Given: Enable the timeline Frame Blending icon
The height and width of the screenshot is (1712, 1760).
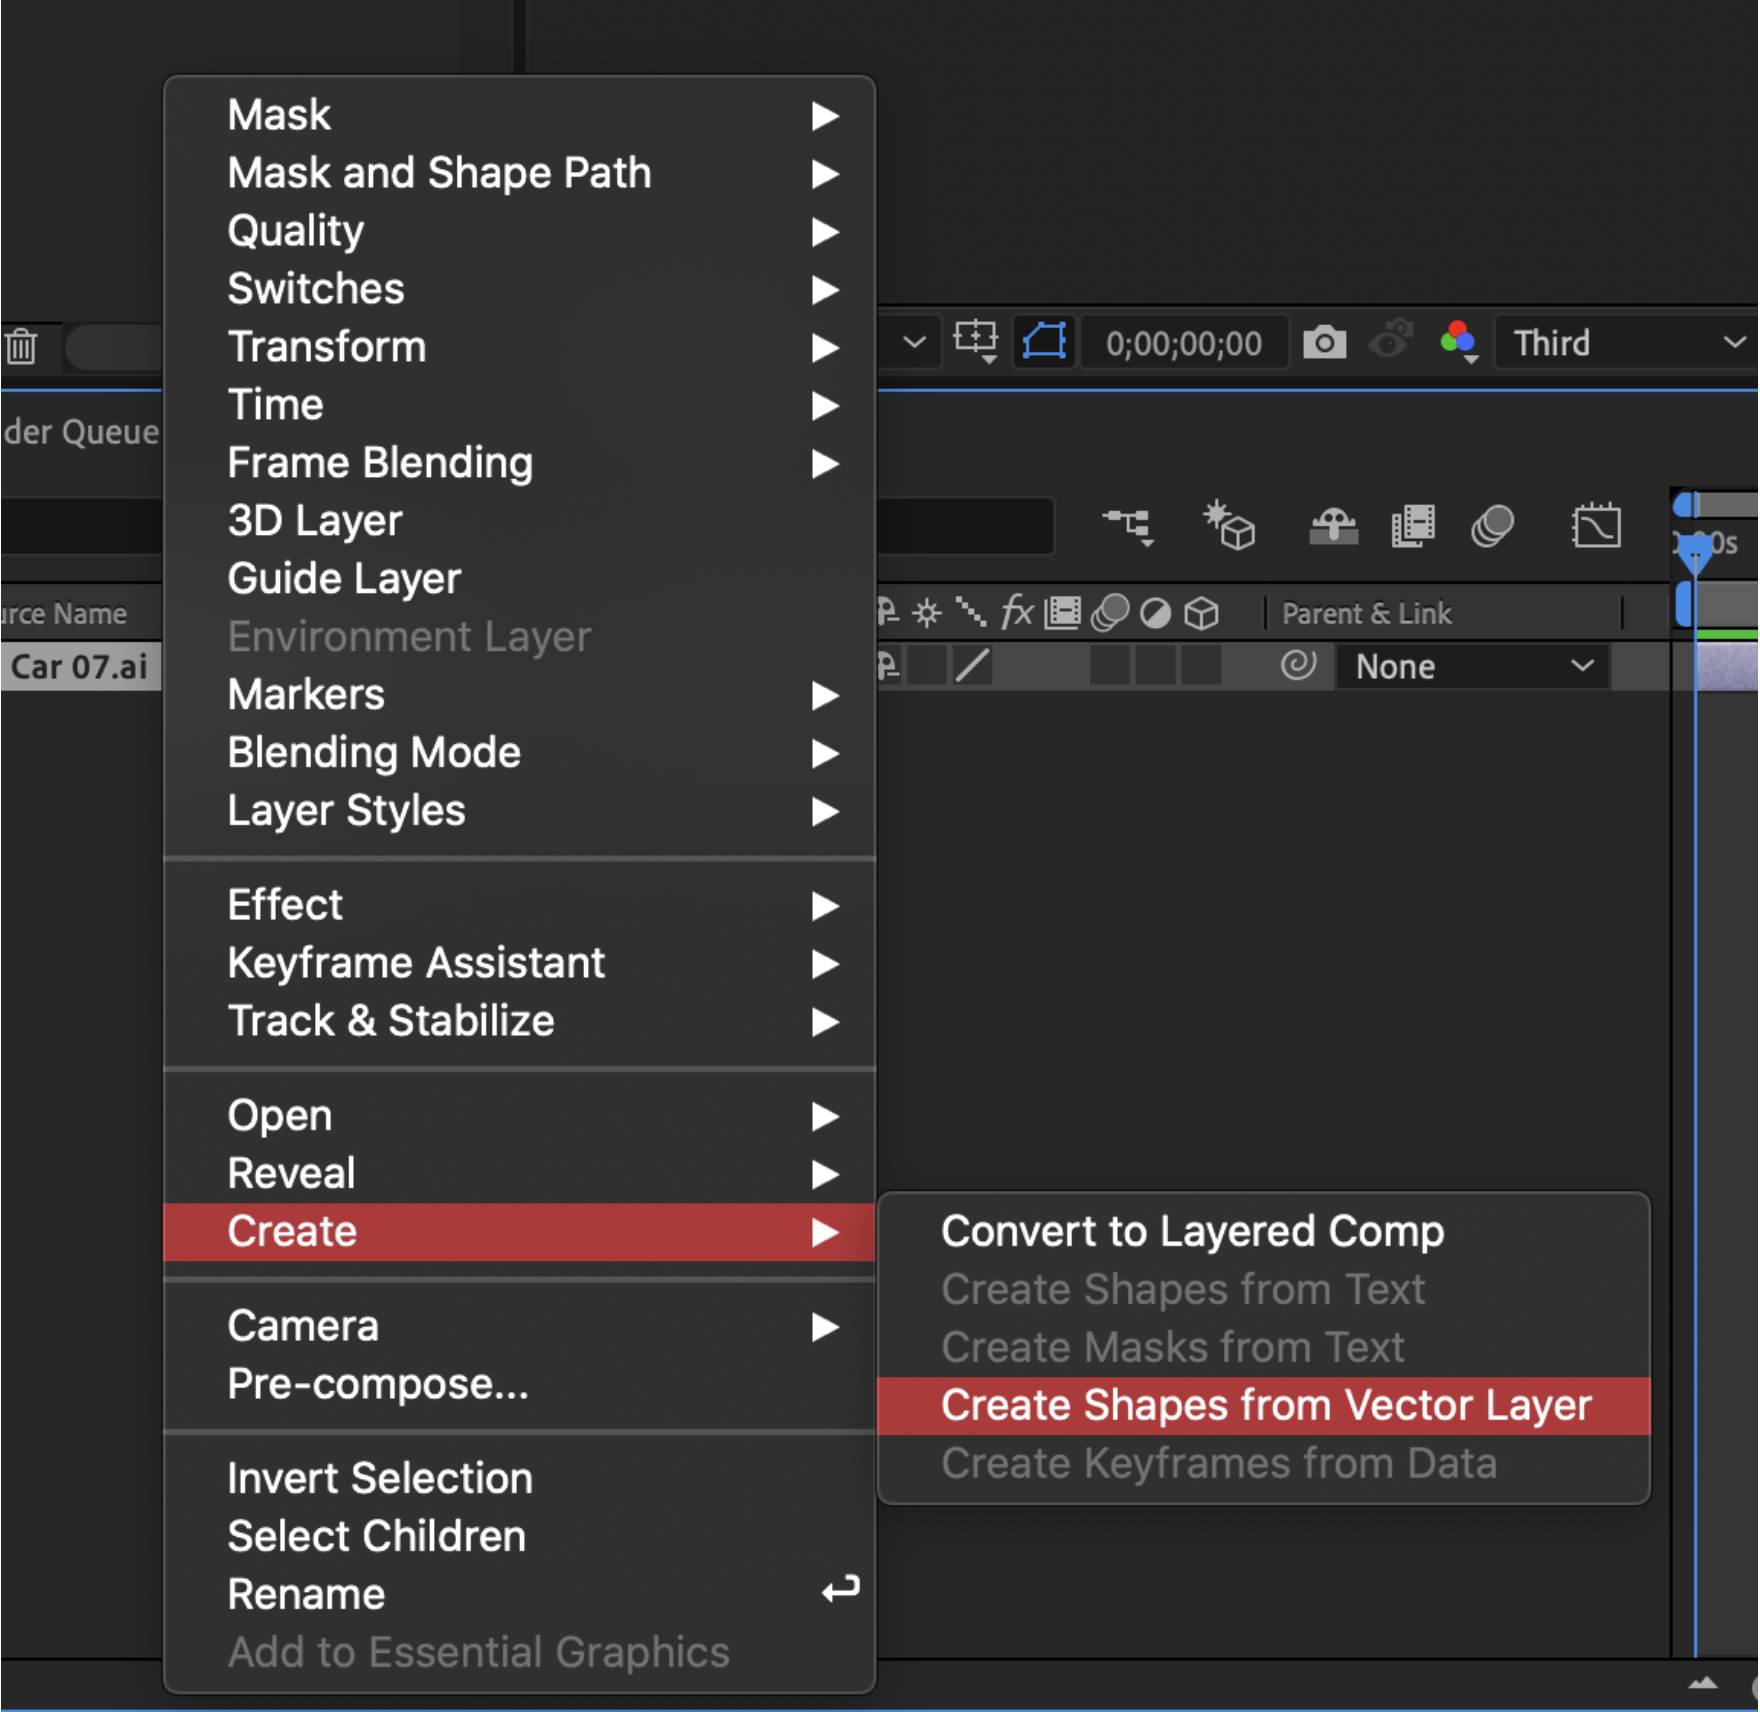Looking at the screenshot, I should point(1413,525).
